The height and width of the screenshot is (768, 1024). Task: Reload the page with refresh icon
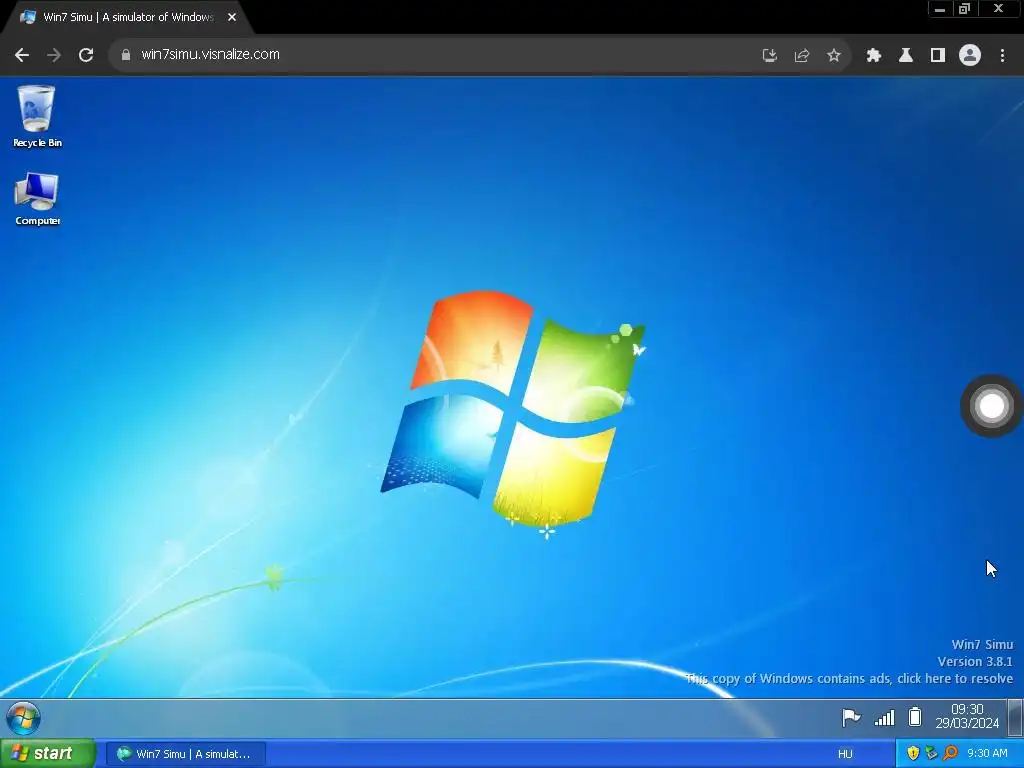[86, 55]
